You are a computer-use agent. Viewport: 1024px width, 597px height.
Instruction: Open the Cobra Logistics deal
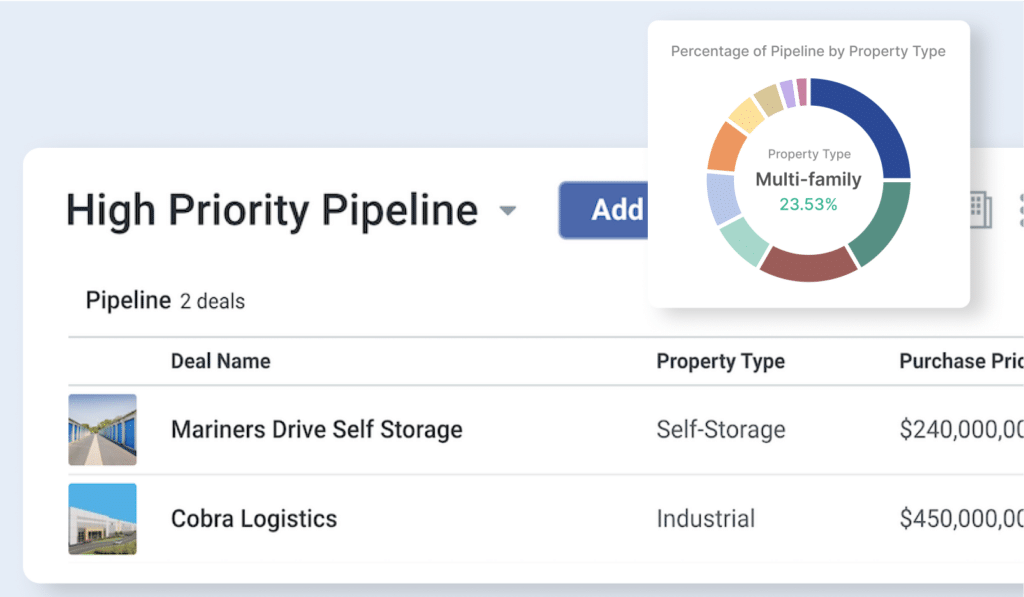pyautogui.click(x=253, y=519)
